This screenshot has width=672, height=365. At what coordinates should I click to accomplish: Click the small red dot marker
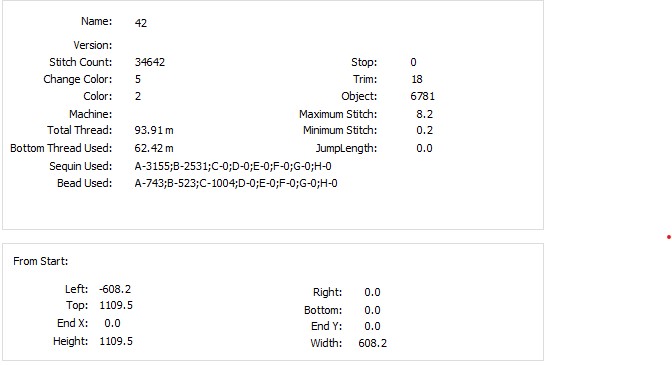669,237
